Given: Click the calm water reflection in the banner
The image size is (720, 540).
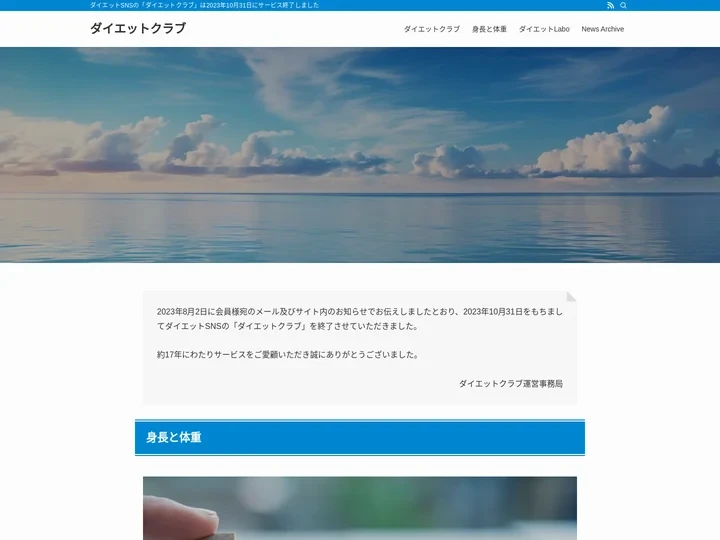Looking at the screenshot, I should [x=360, y=228].
